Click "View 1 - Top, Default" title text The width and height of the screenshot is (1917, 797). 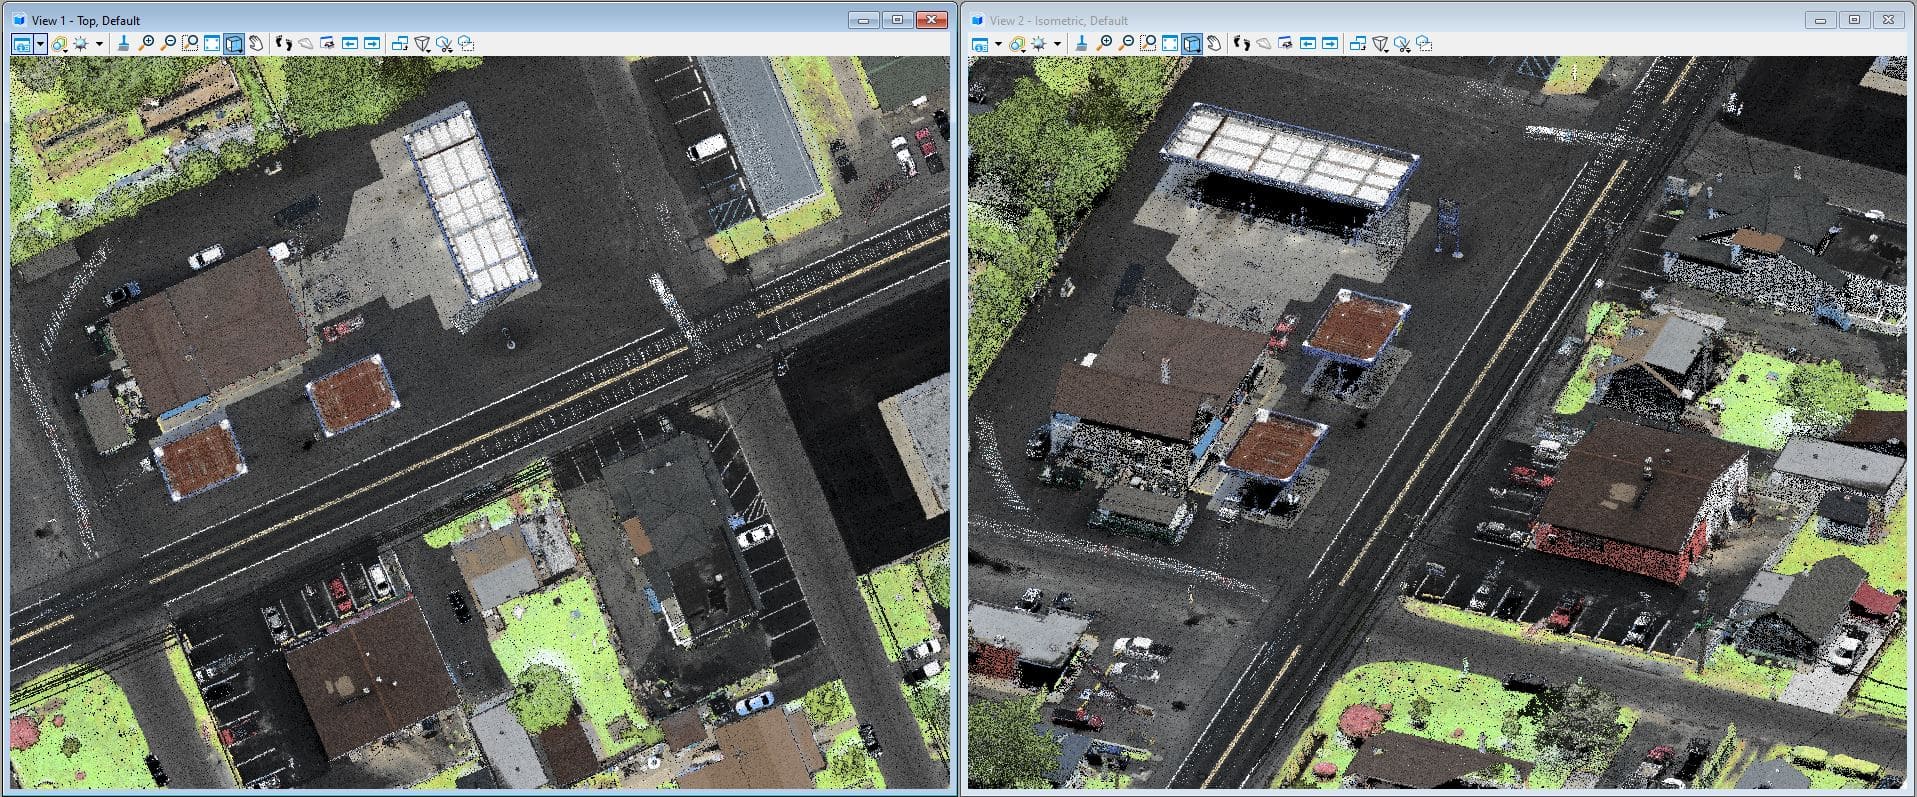86,20
